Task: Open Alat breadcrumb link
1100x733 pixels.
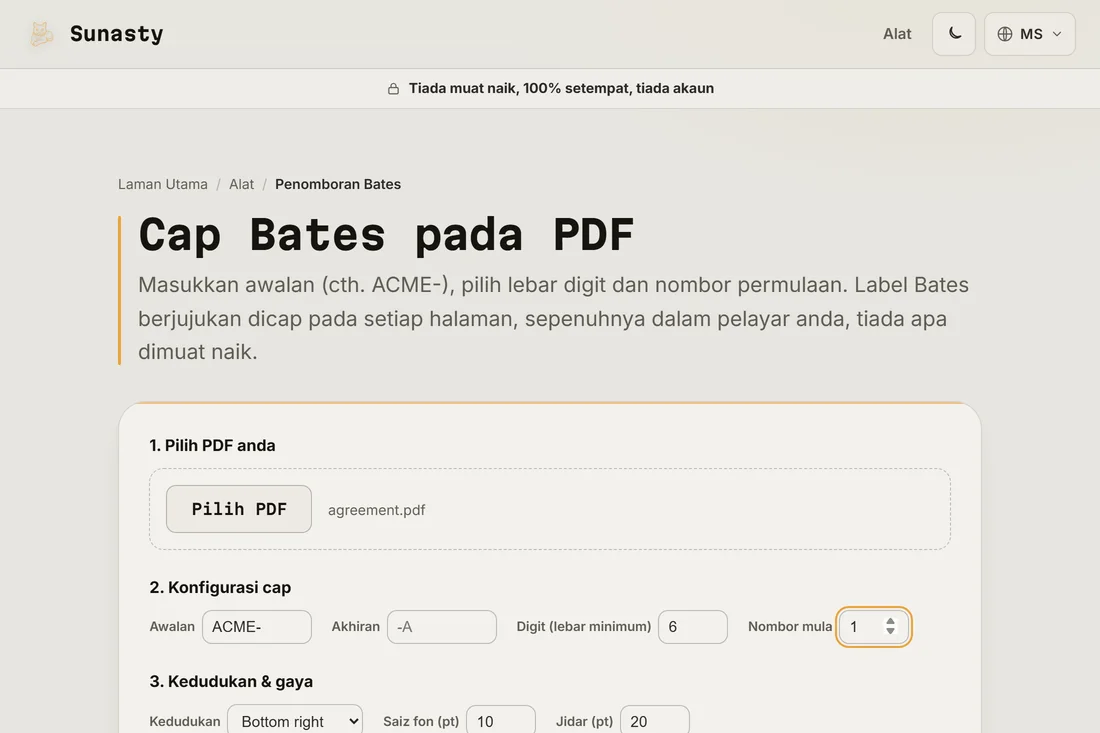Action: tap(241, 184)
